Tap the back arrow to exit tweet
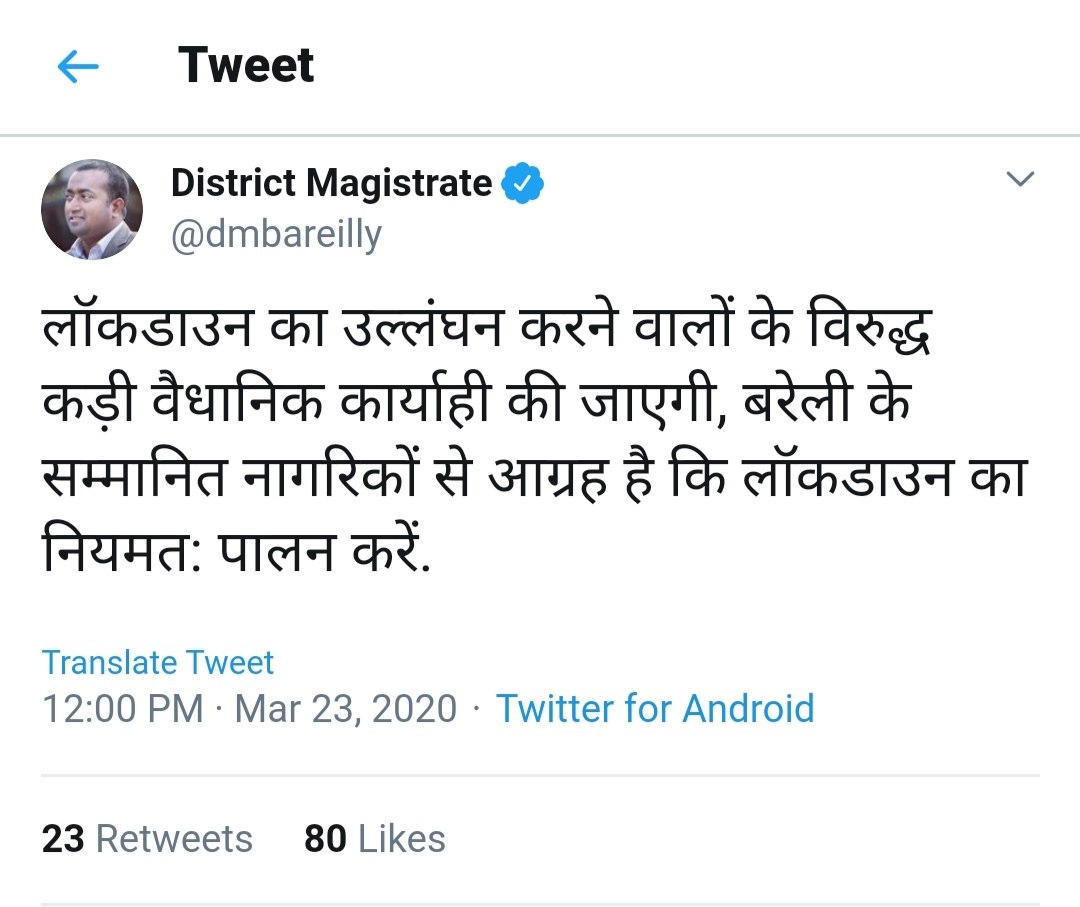 78,66
